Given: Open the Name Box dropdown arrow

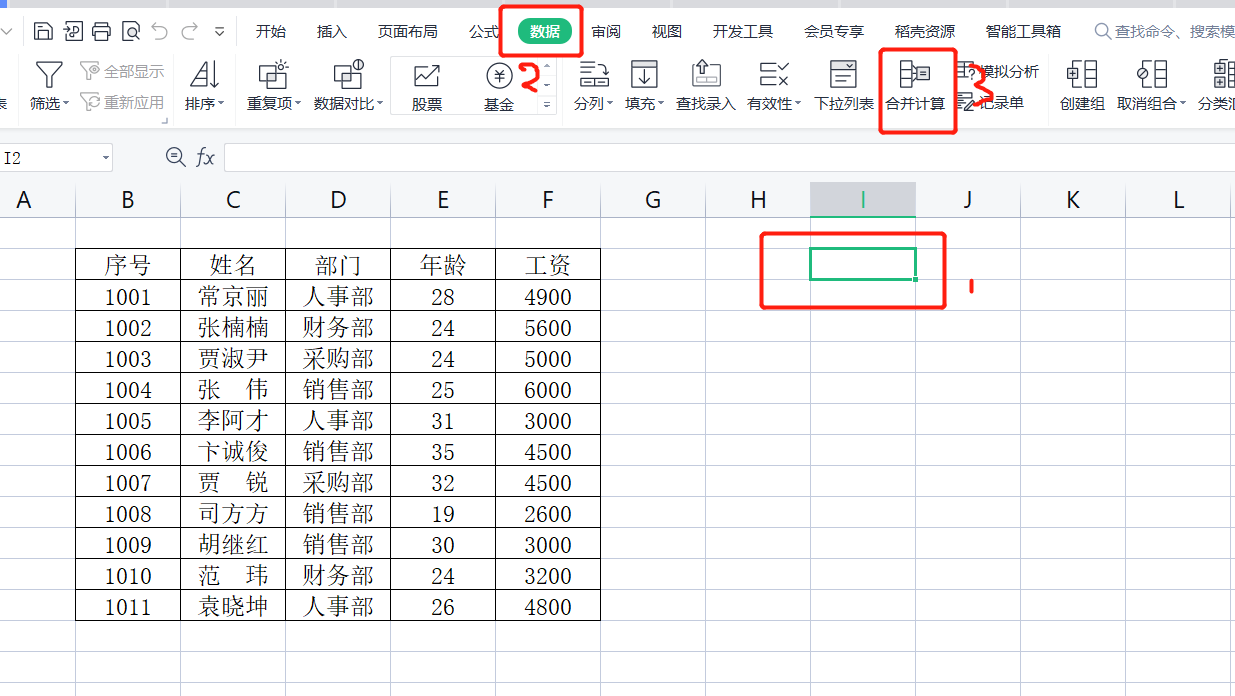Looking at the screenshot, I should click(x=105, y=158).
